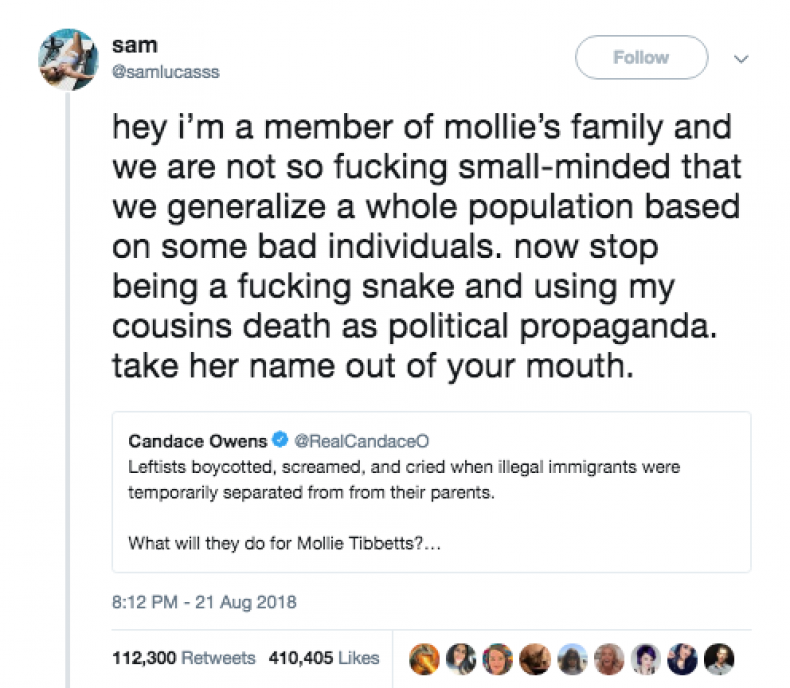Click the blue verified badge icon

(280, 440)
